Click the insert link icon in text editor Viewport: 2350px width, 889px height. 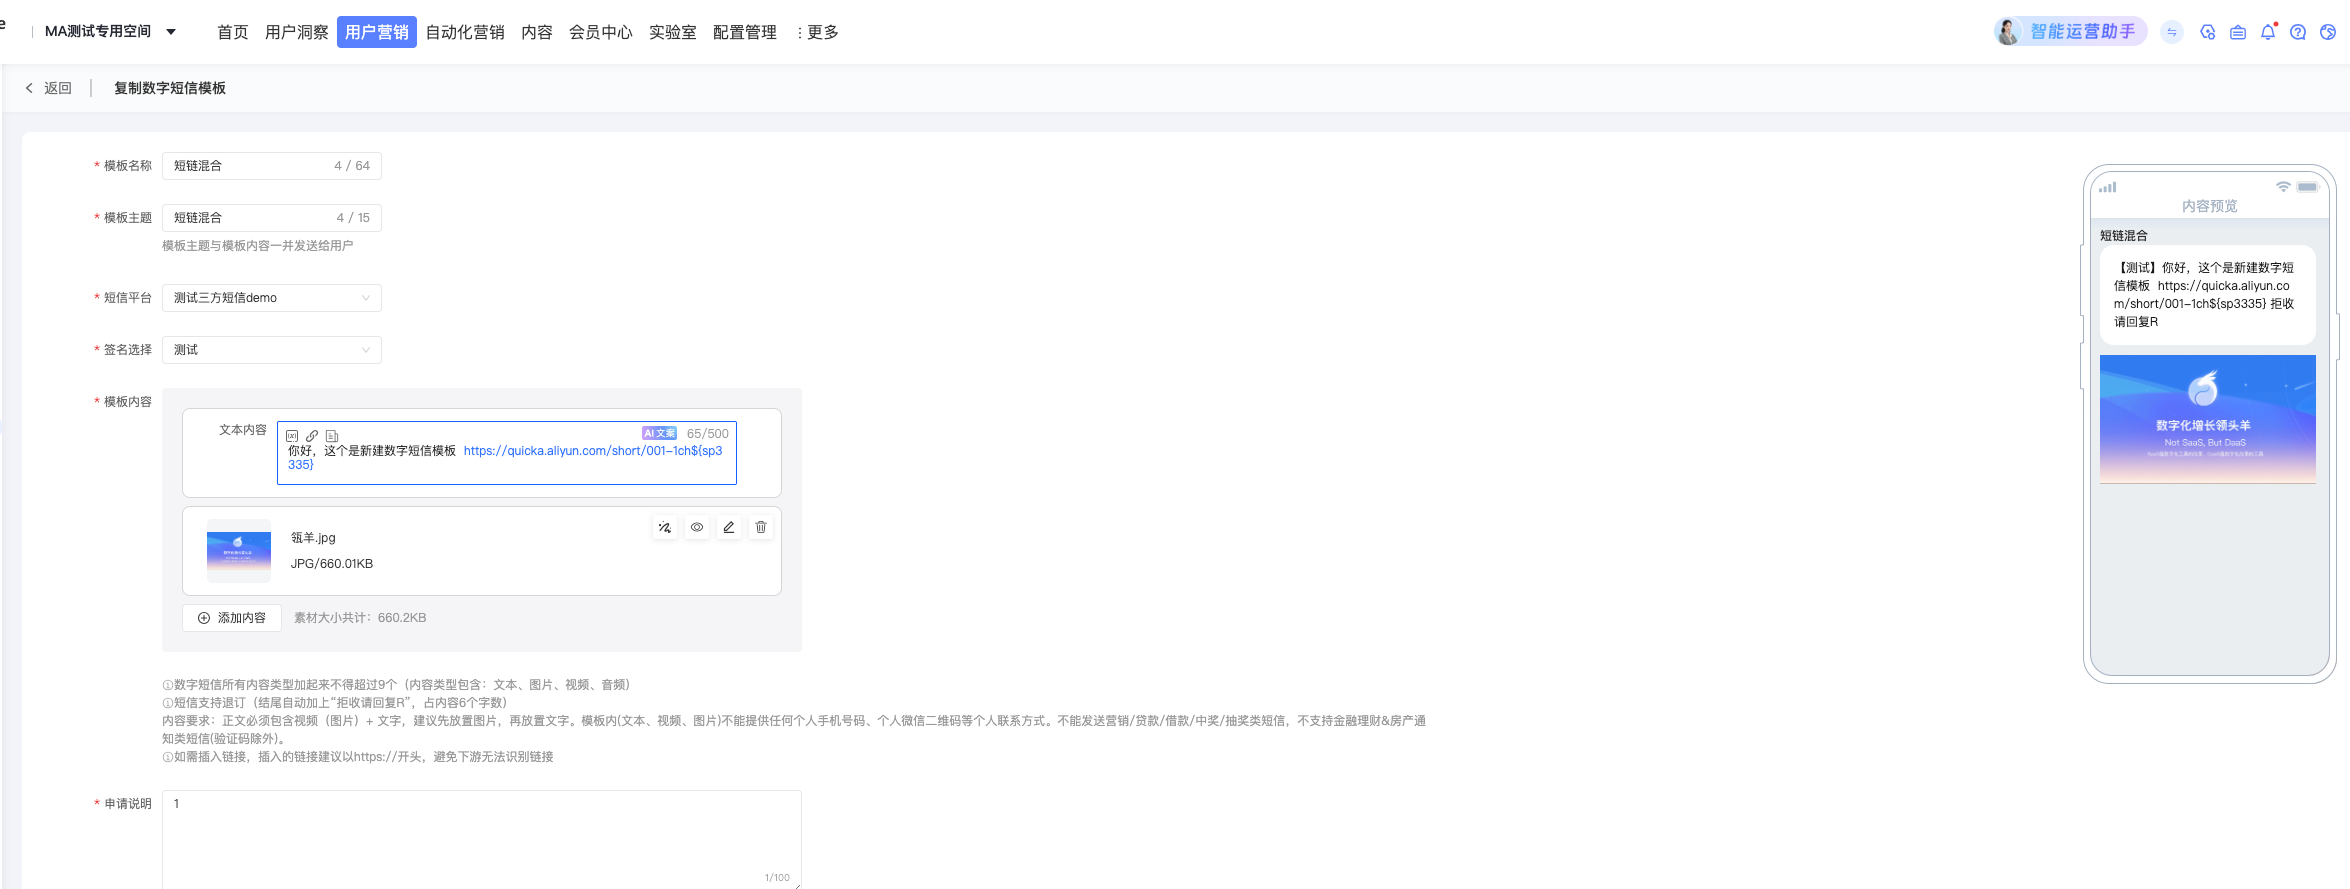[312, 436]
